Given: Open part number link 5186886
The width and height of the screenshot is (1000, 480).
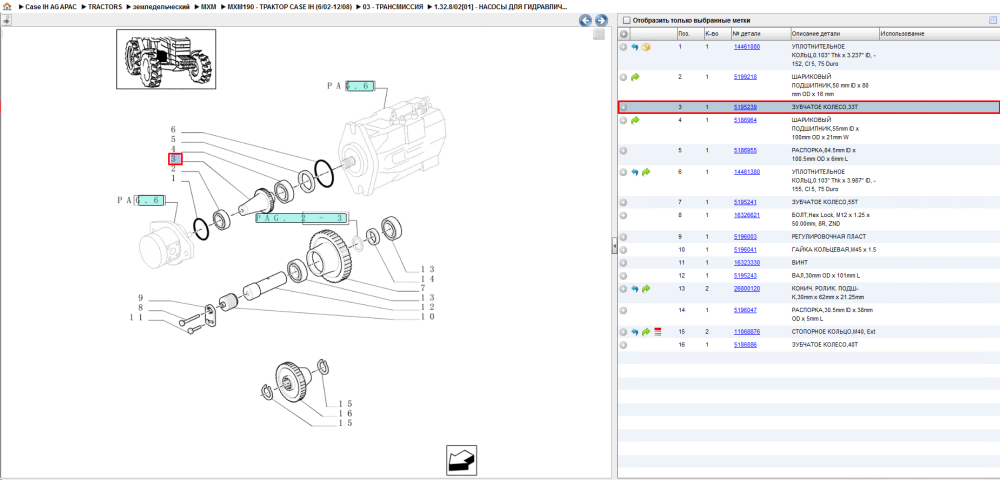Looking at the screenshot, I should [746, 345].
